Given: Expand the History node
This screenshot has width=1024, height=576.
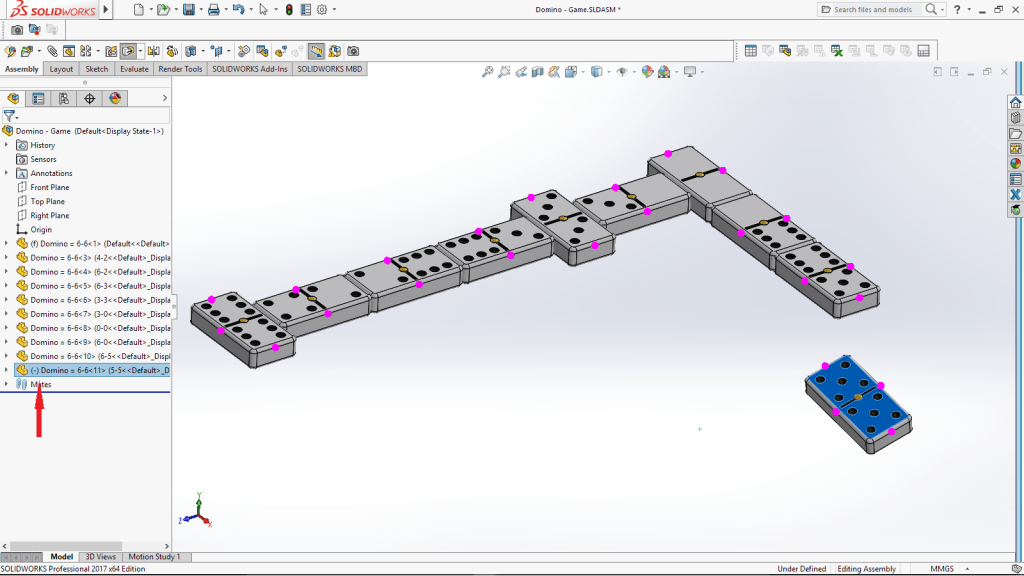Looking at the screenshot, I should pos(6,145).
